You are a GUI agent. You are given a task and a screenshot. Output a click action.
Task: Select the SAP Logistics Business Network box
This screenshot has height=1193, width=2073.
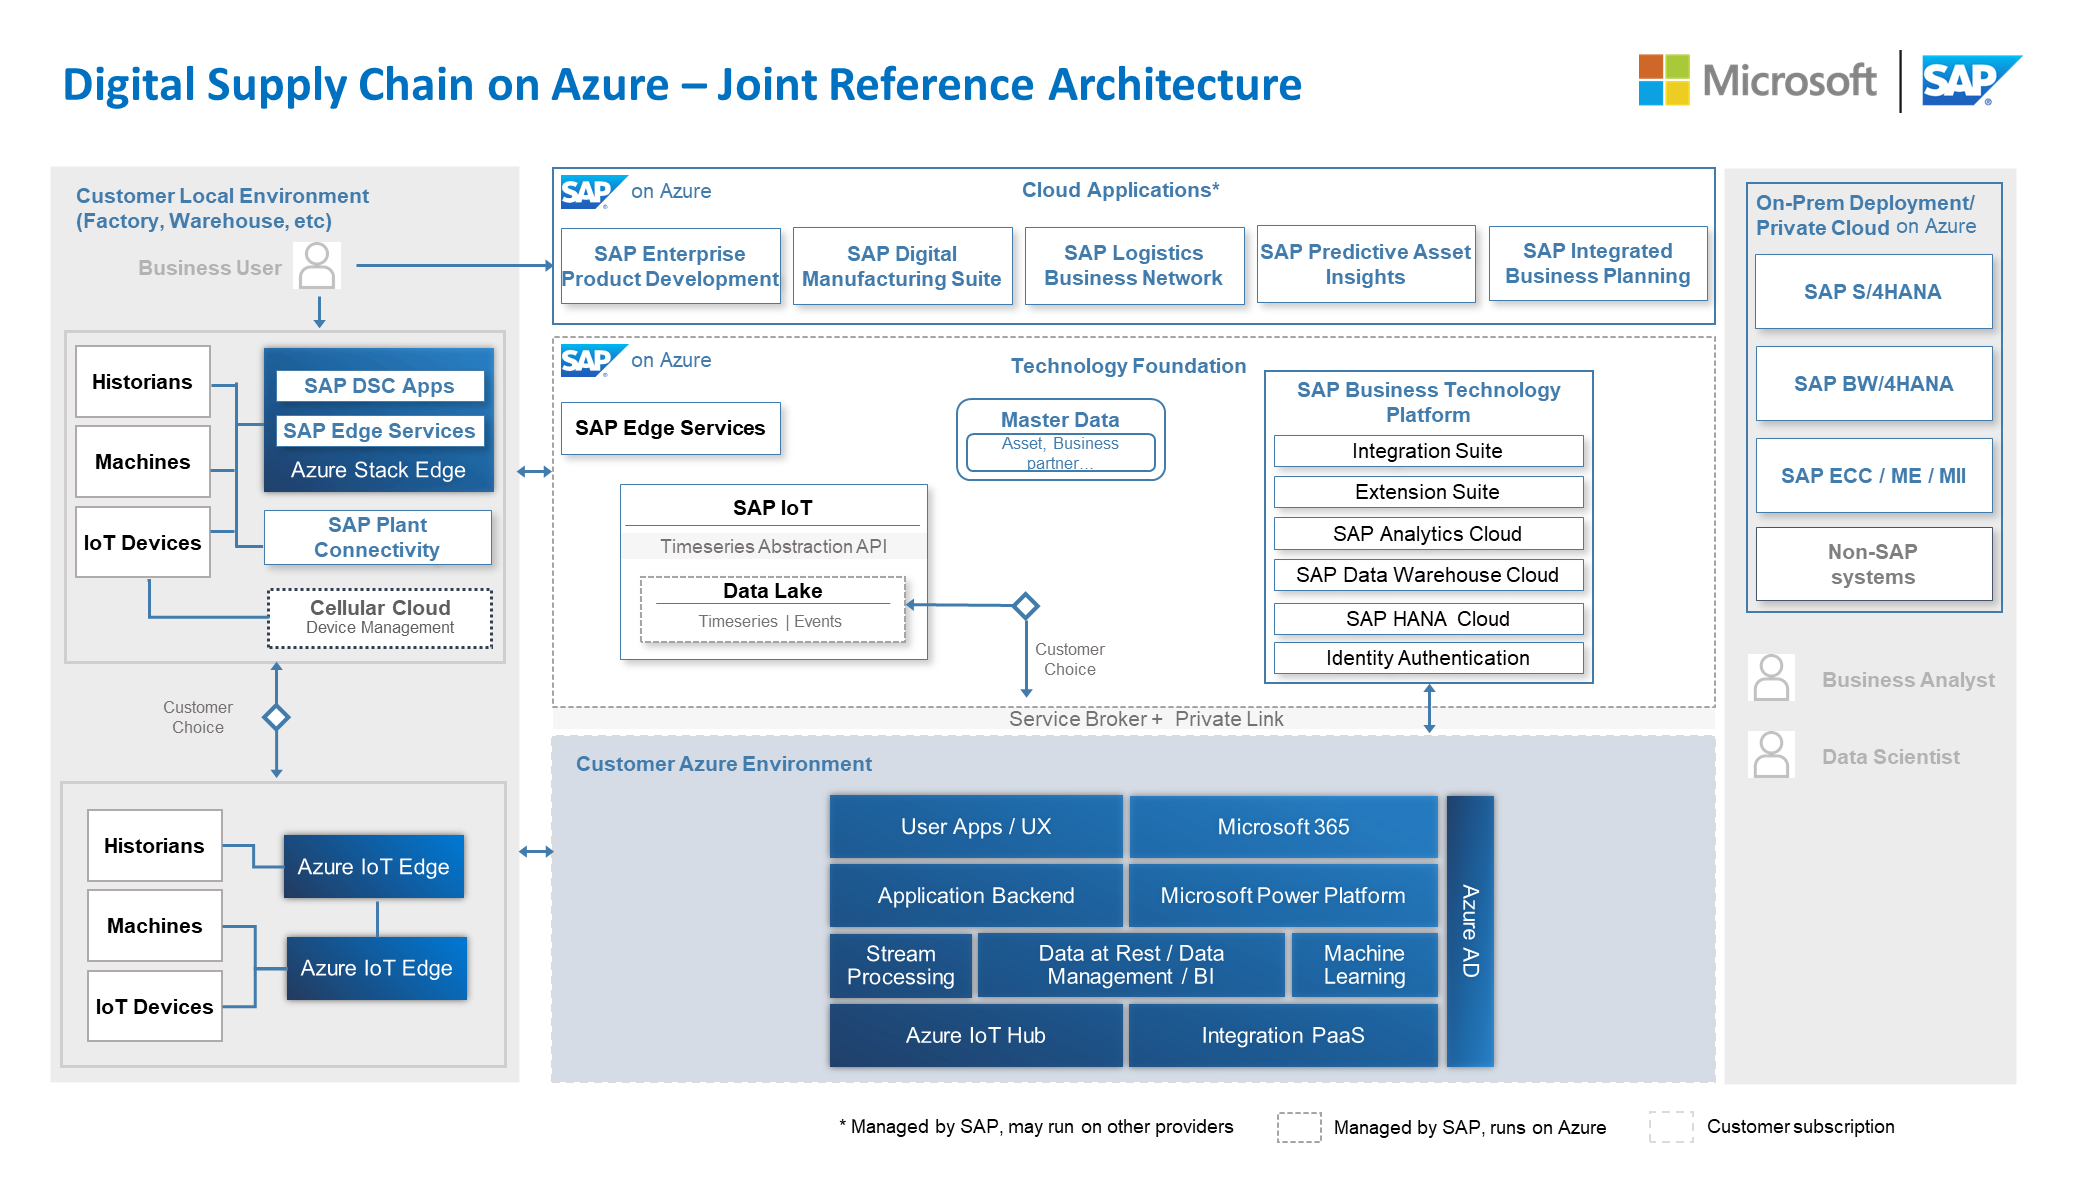coord(1134,266)
